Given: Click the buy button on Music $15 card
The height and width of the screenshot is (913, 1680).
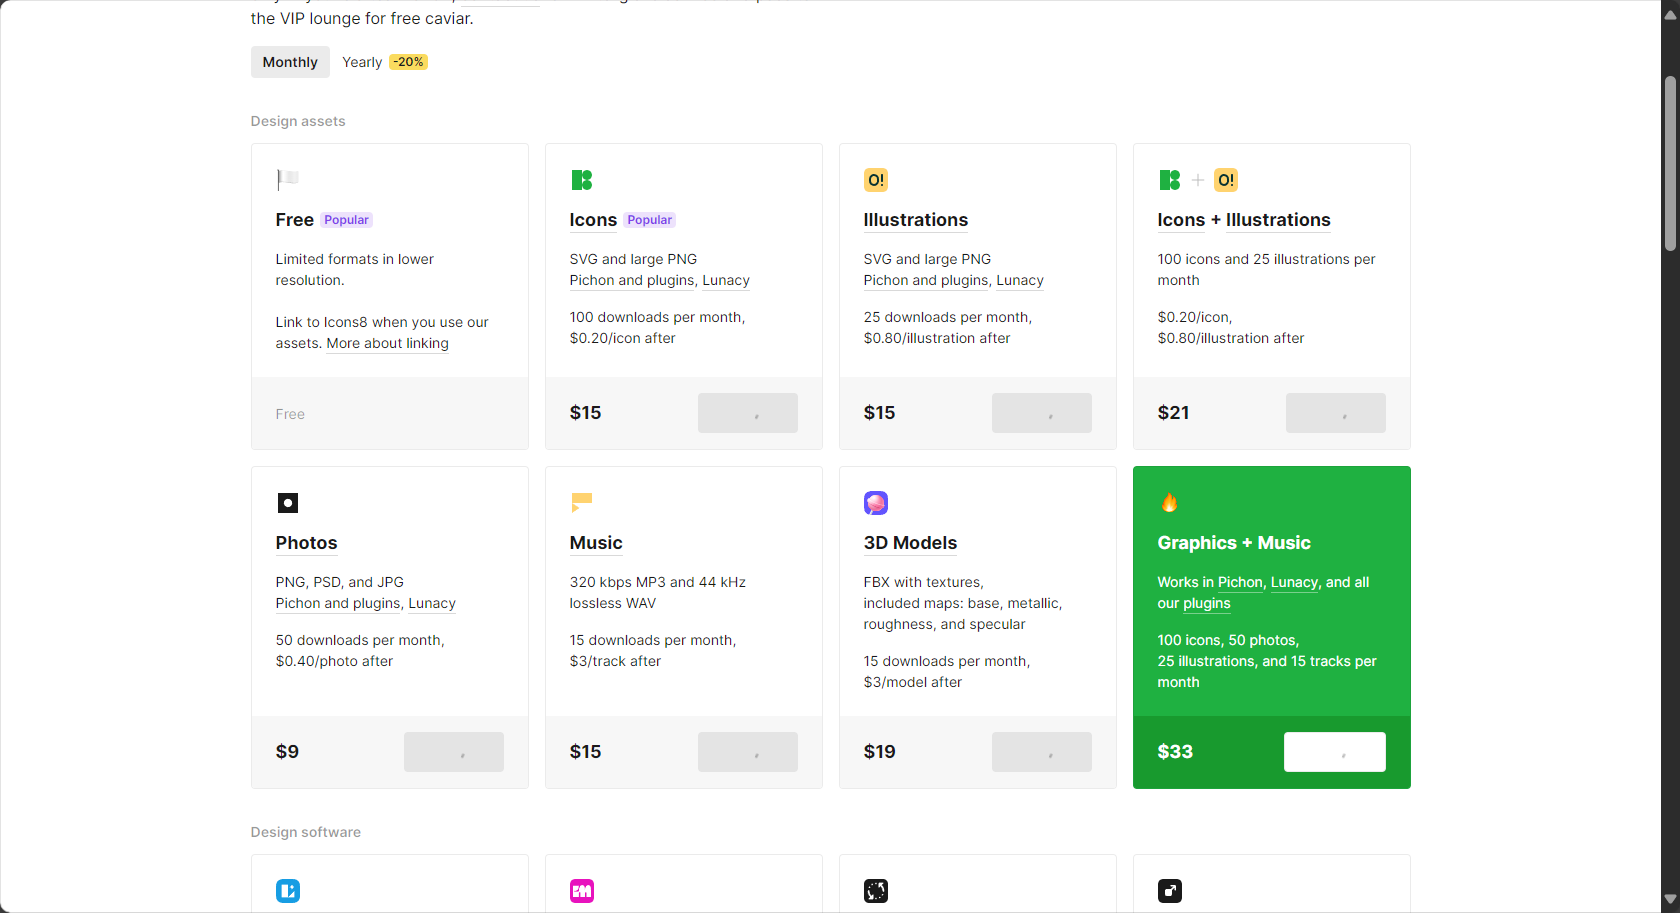Looking at the screenshot, I should (x=748, y=752).
